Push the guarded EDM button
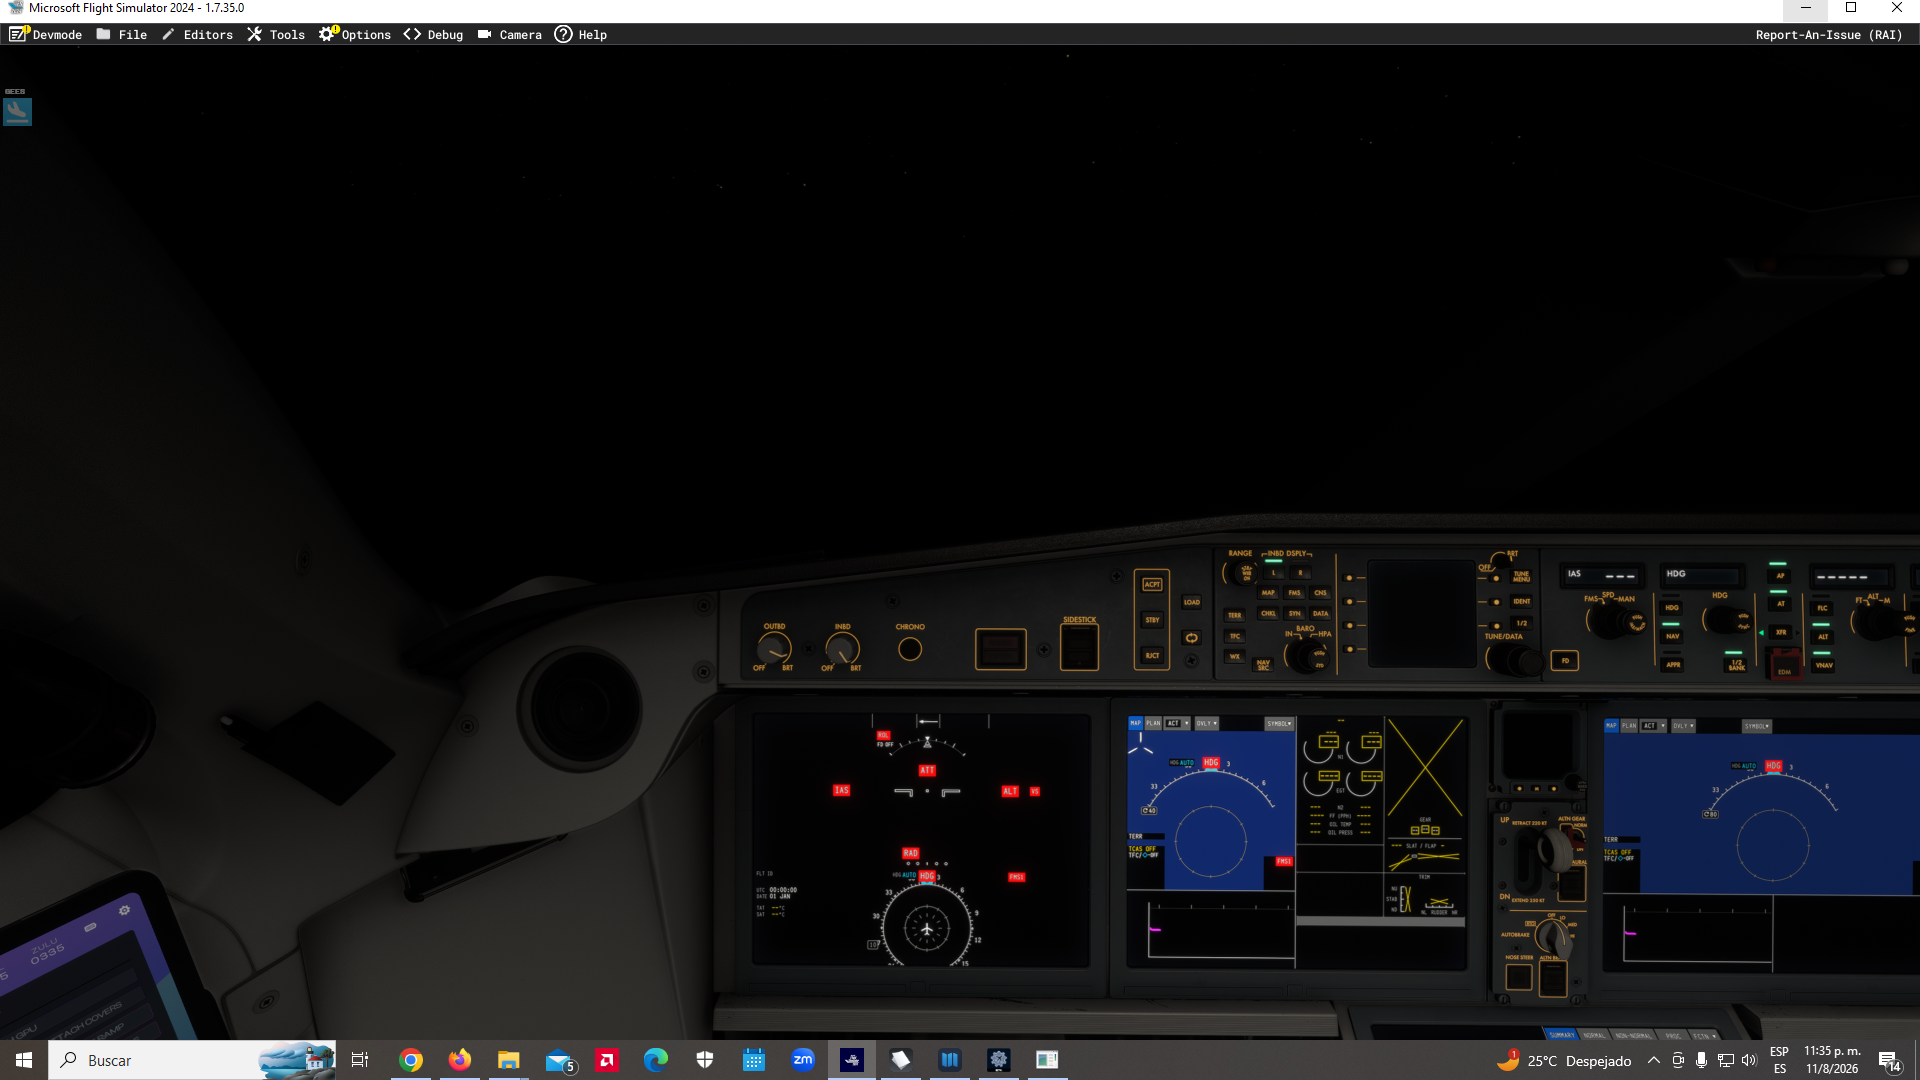 tap(1784, 665)
